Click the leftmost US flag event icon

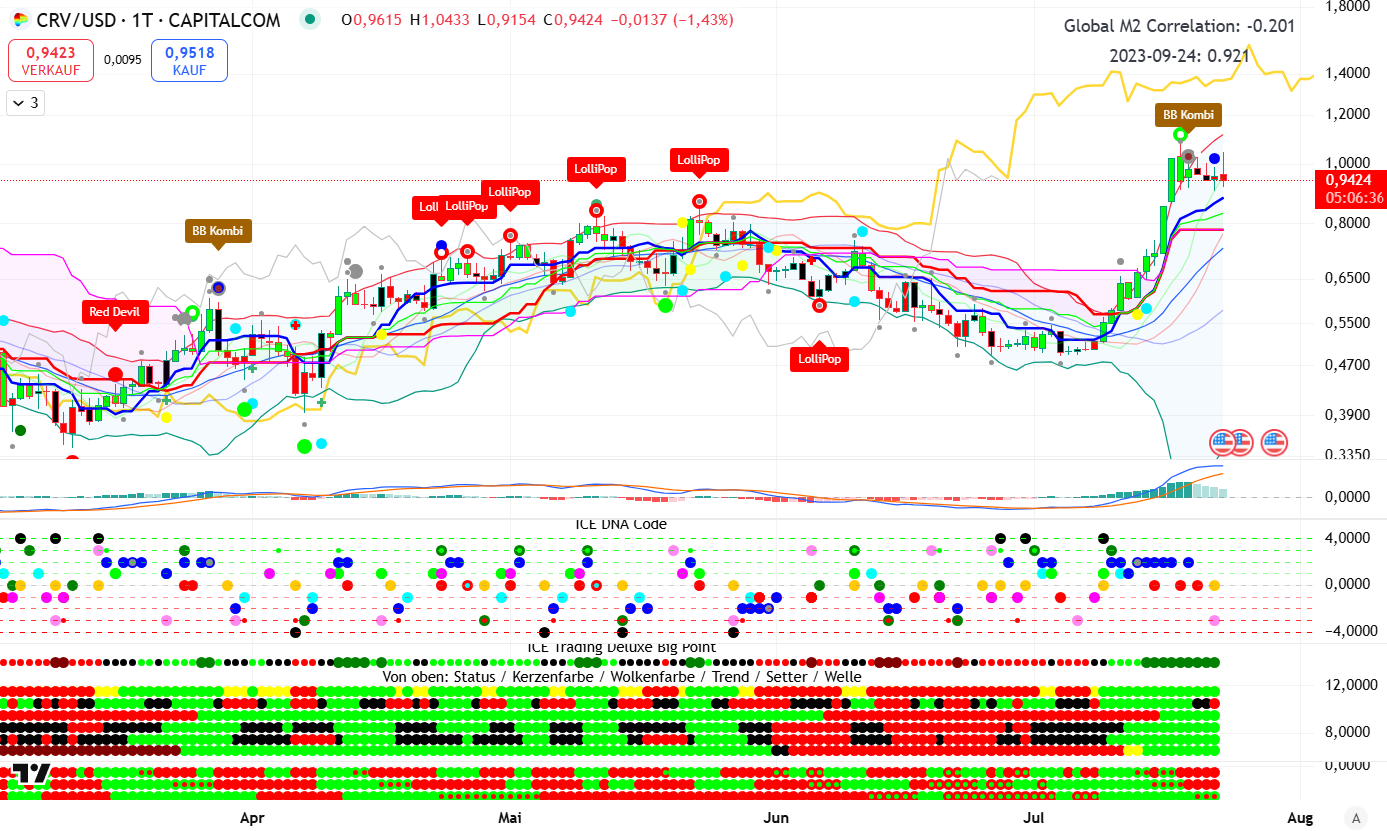coord(1222,442)
